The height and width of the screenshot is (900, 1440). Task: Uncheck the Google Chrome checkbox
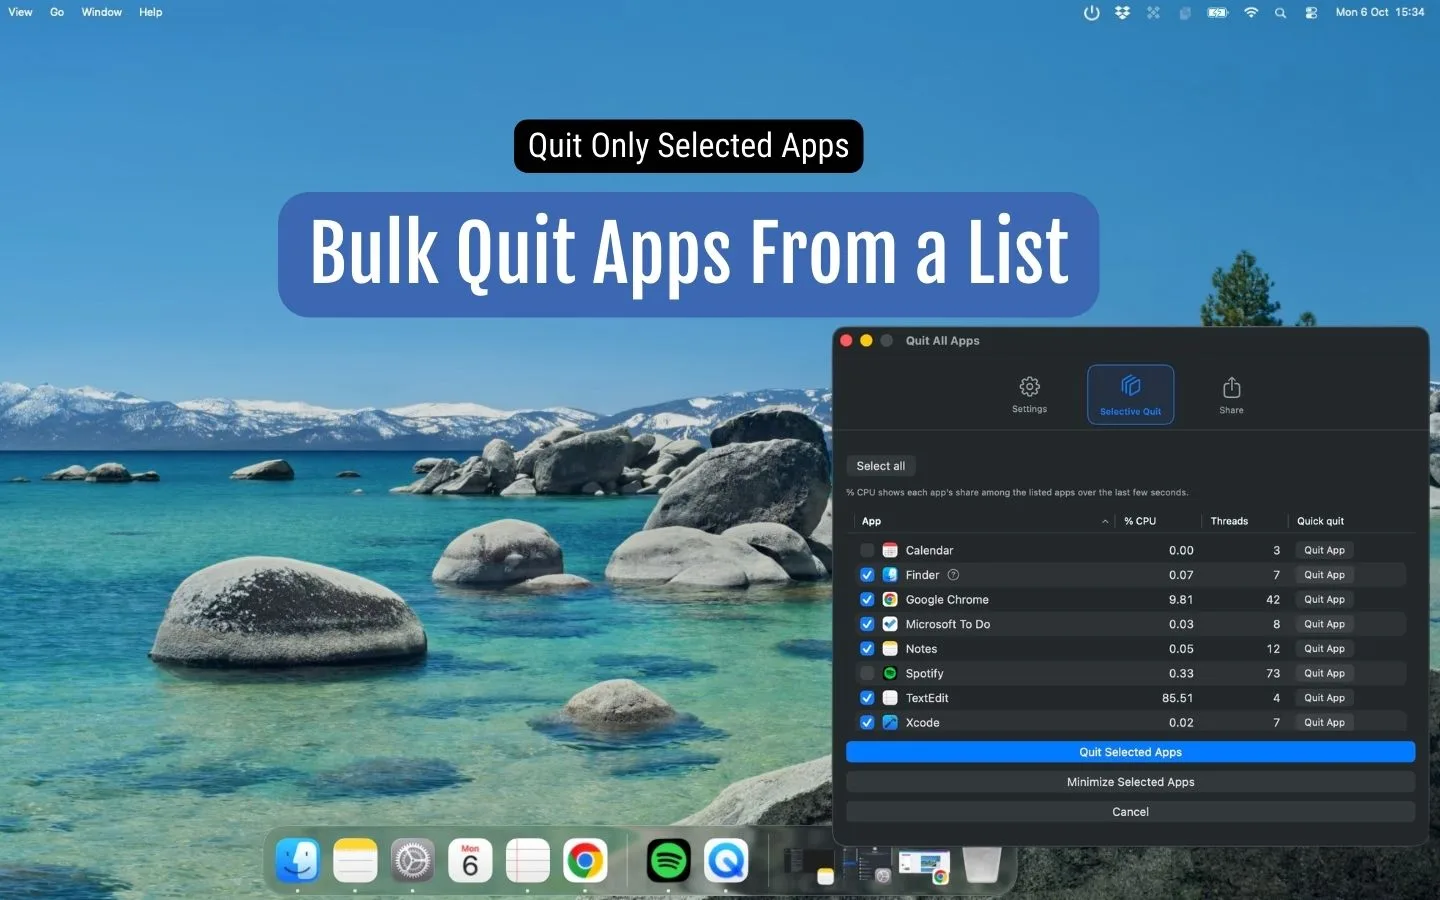point(867,600)
